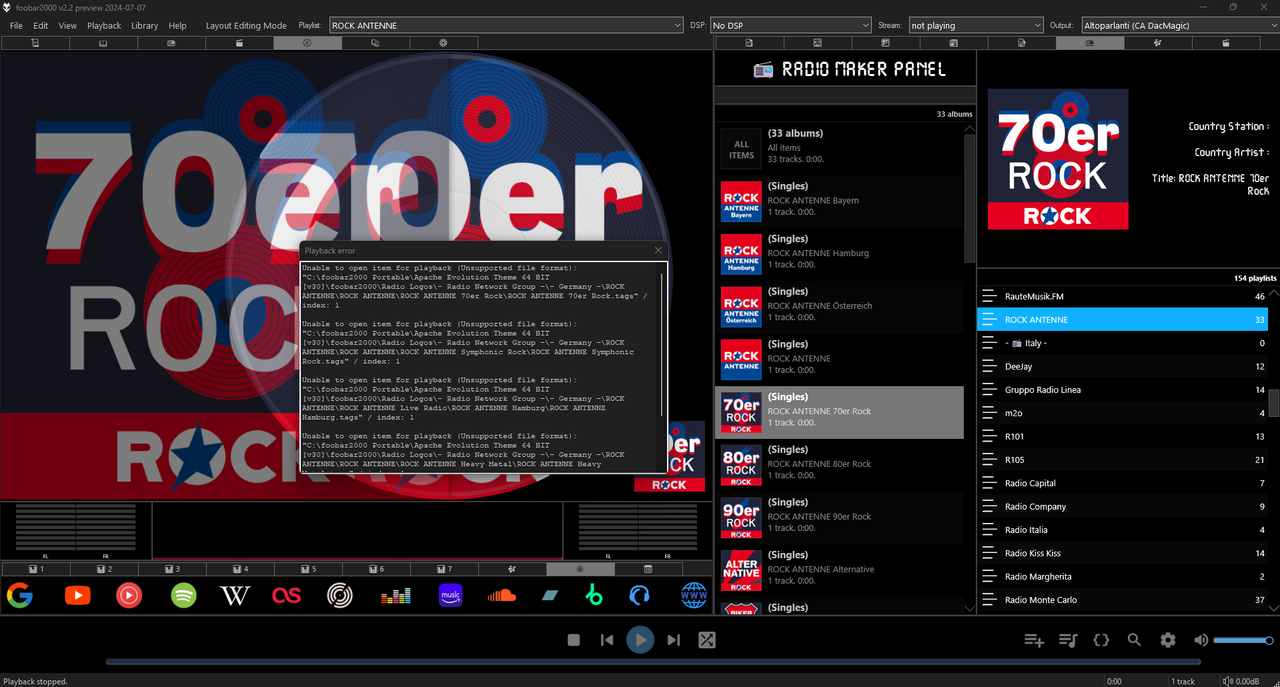Image resolution: width=1280 pixels, height=687 pixels.
Task: Select the All Items album entry
Action: point(839,148)
